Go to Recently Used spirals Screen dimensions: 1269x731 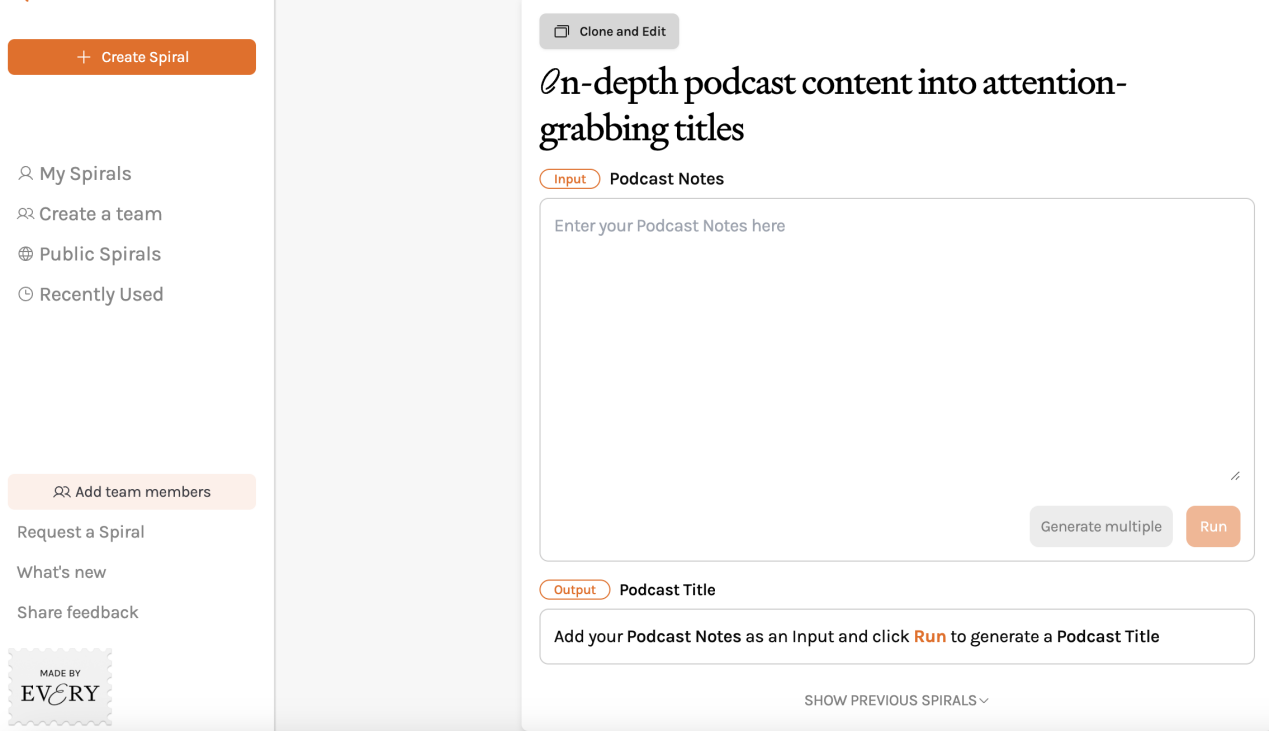point(101,295)
